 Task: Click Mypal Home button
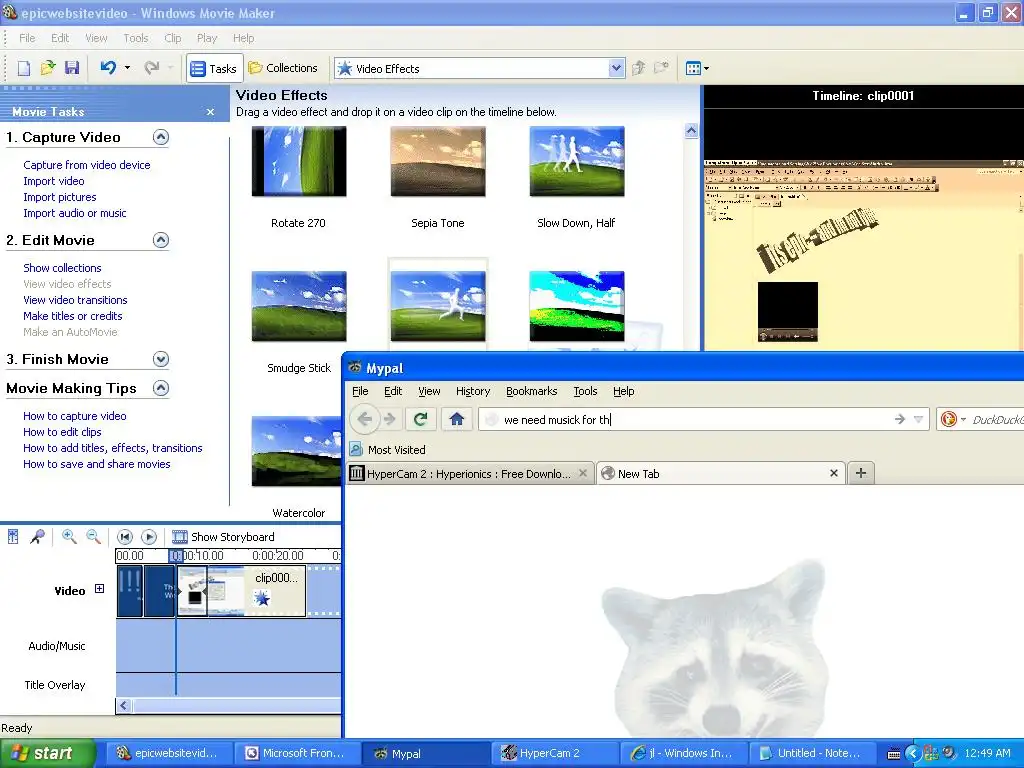pyautogui.click(x=456, y=419)
